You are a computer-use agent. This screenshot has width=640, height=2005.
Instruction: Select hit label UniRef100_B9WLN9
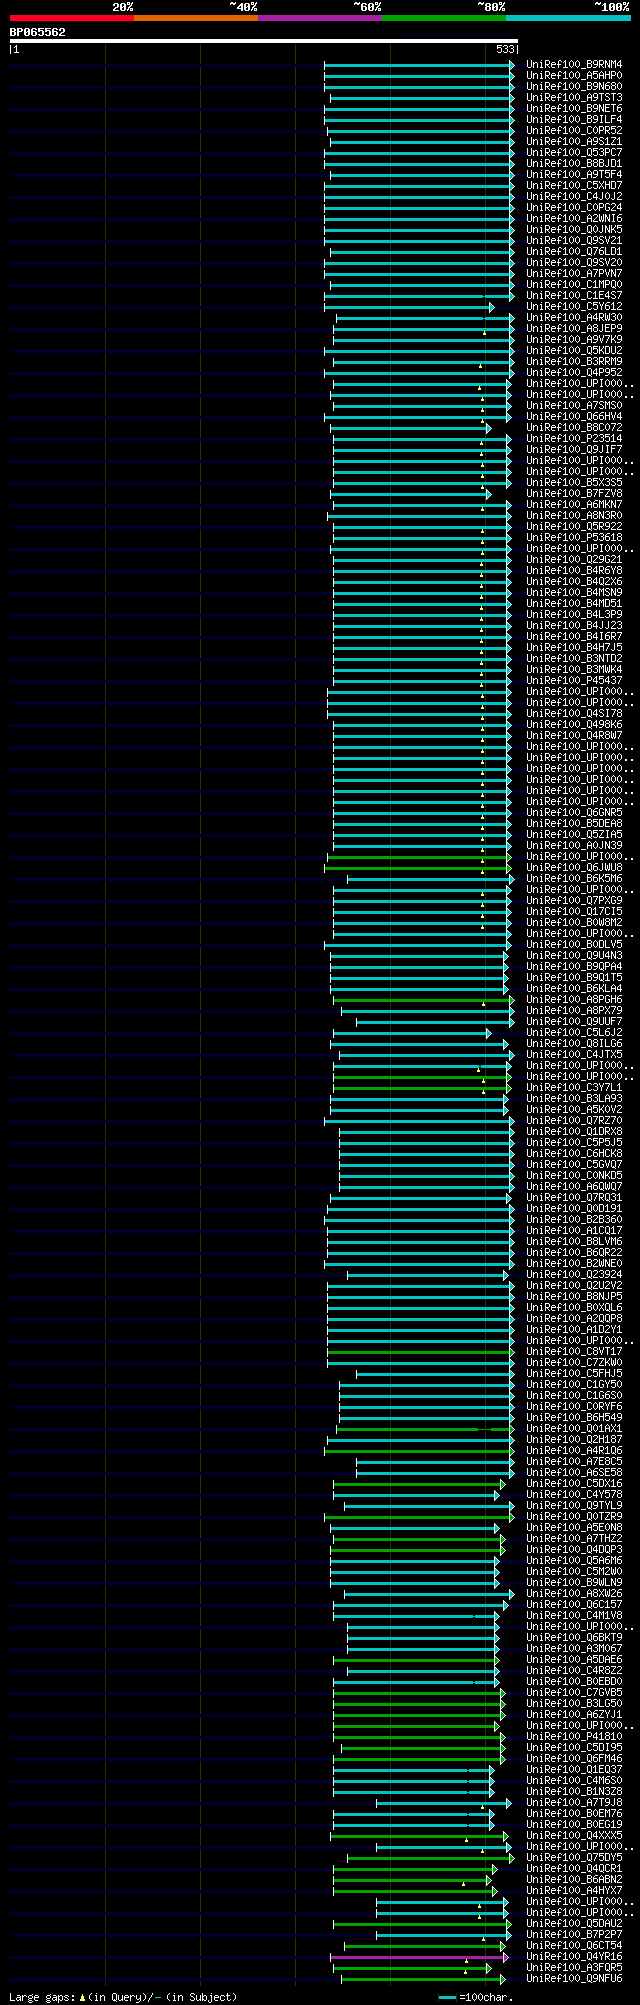coord(574,1583)
